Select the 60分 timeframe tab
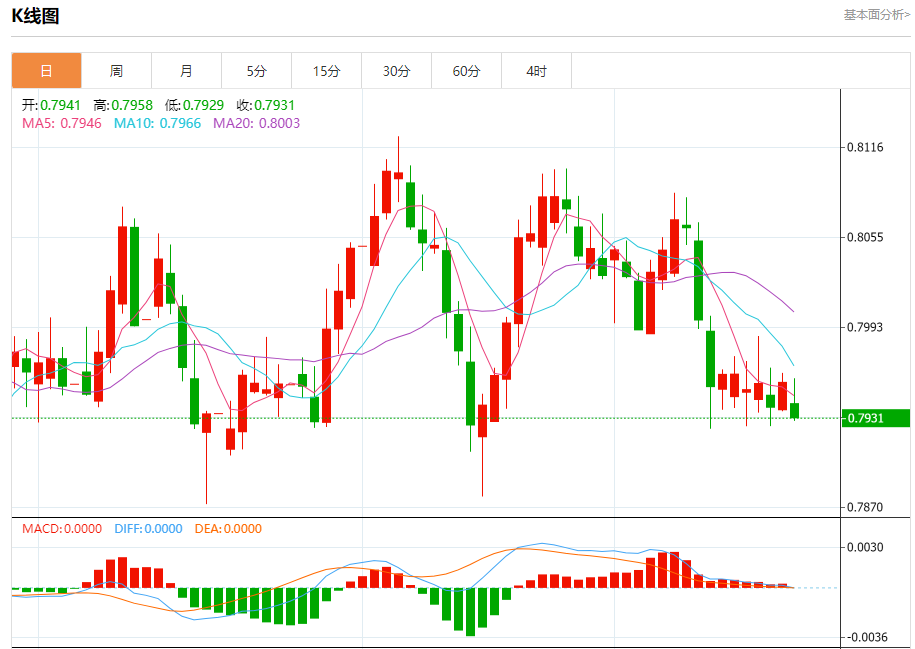 coord(466,71)
